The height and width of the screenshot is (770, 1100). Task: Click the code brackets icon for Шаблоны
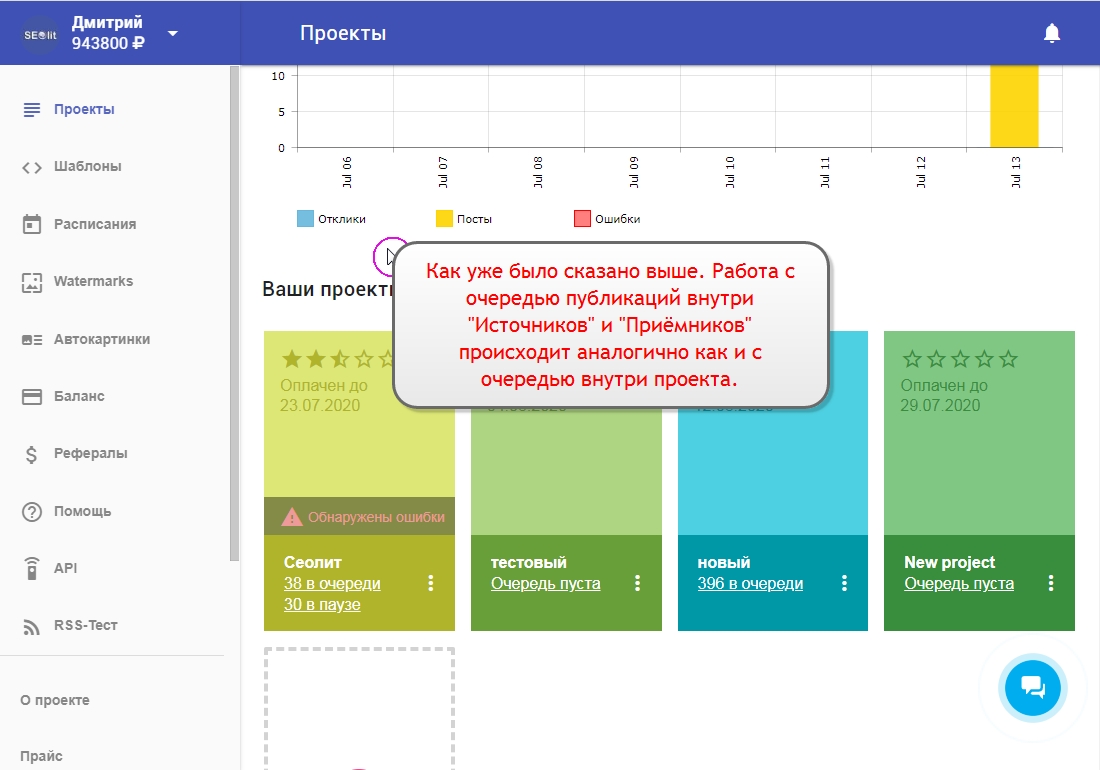pos(32,167)
